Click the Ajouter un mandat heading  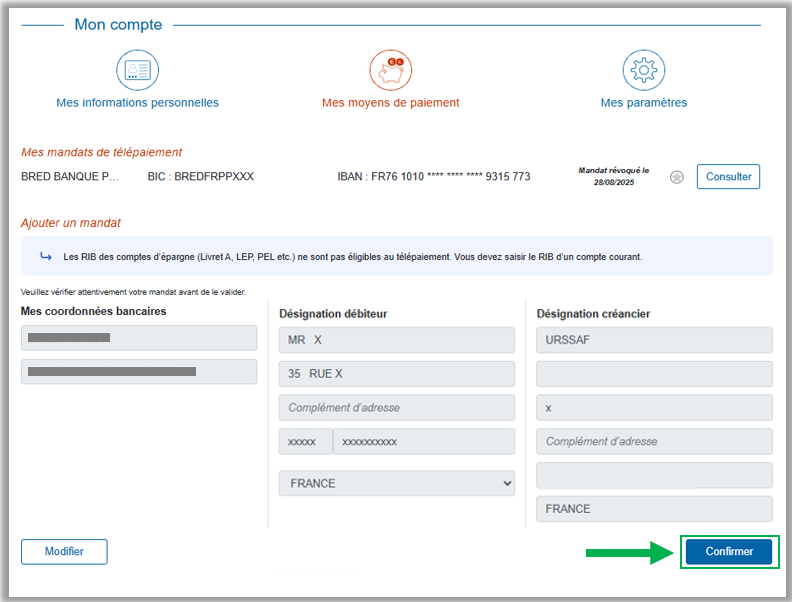pos(71,223)
